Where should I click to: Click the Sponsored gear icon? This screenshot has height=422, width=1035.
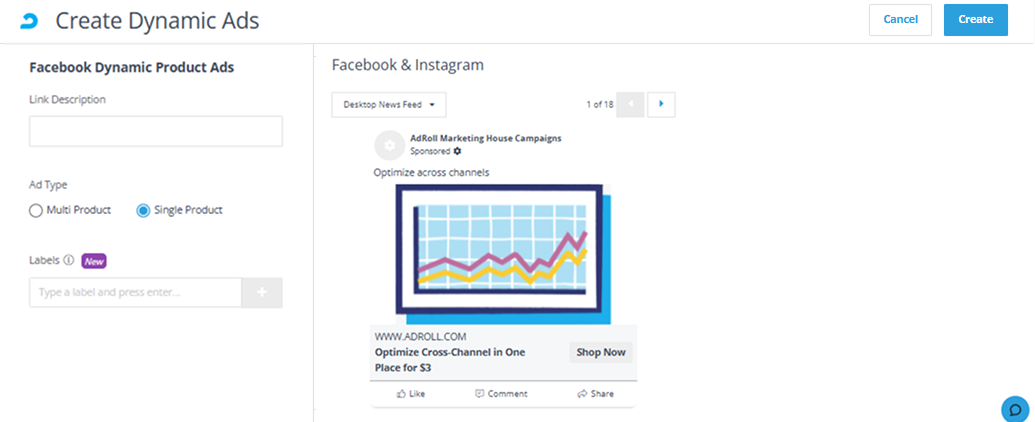click(457, 151)
